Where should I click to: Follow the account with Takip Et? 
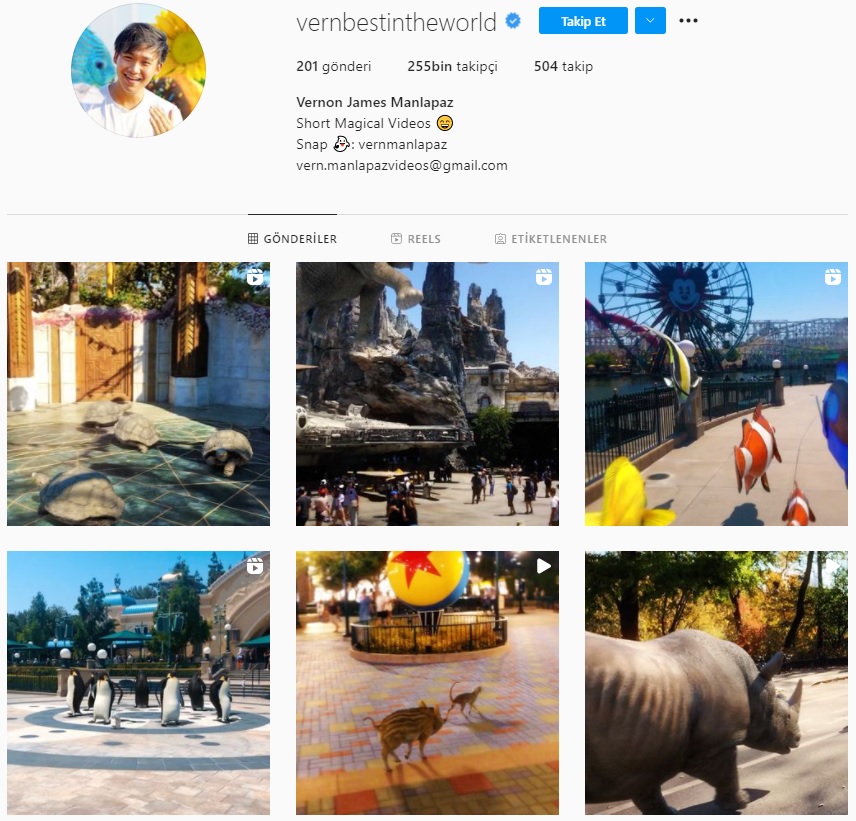click(583, 21)
